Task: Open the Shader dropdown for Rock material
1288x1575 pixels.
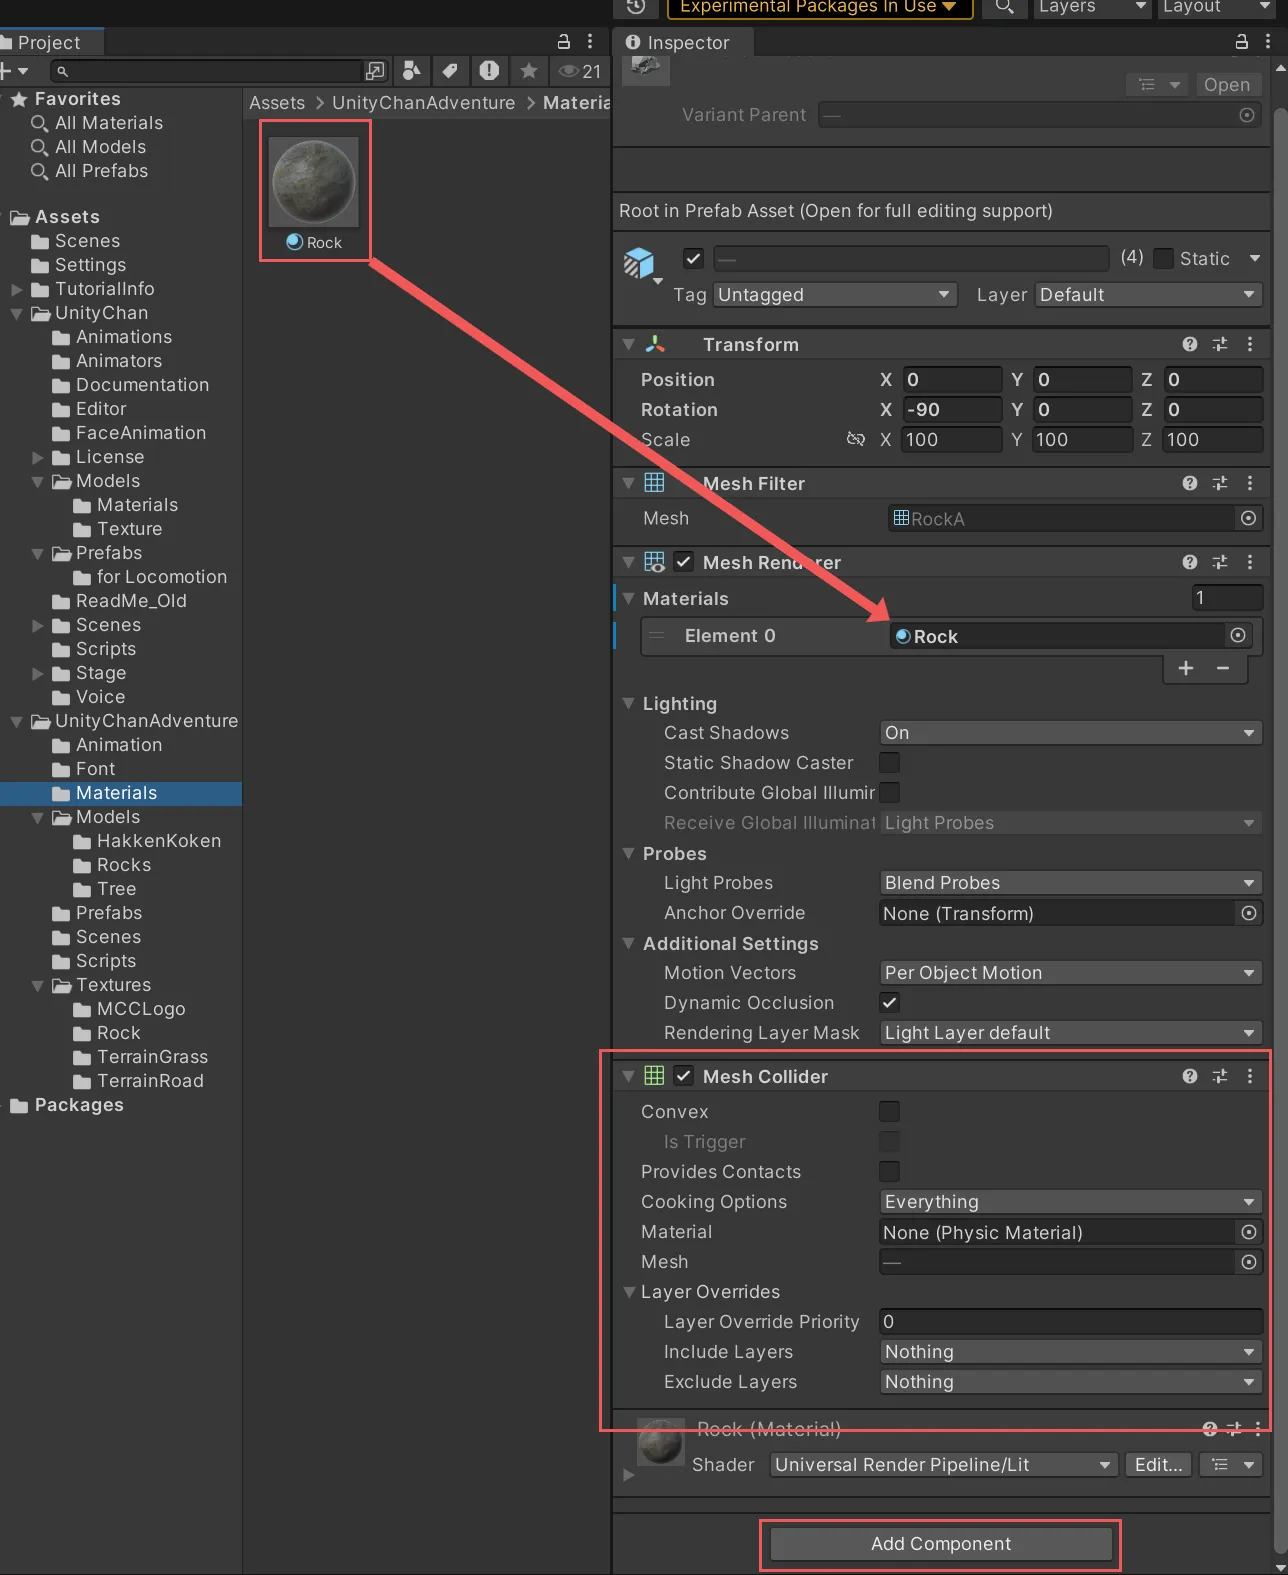Action: coord(943,1465)
